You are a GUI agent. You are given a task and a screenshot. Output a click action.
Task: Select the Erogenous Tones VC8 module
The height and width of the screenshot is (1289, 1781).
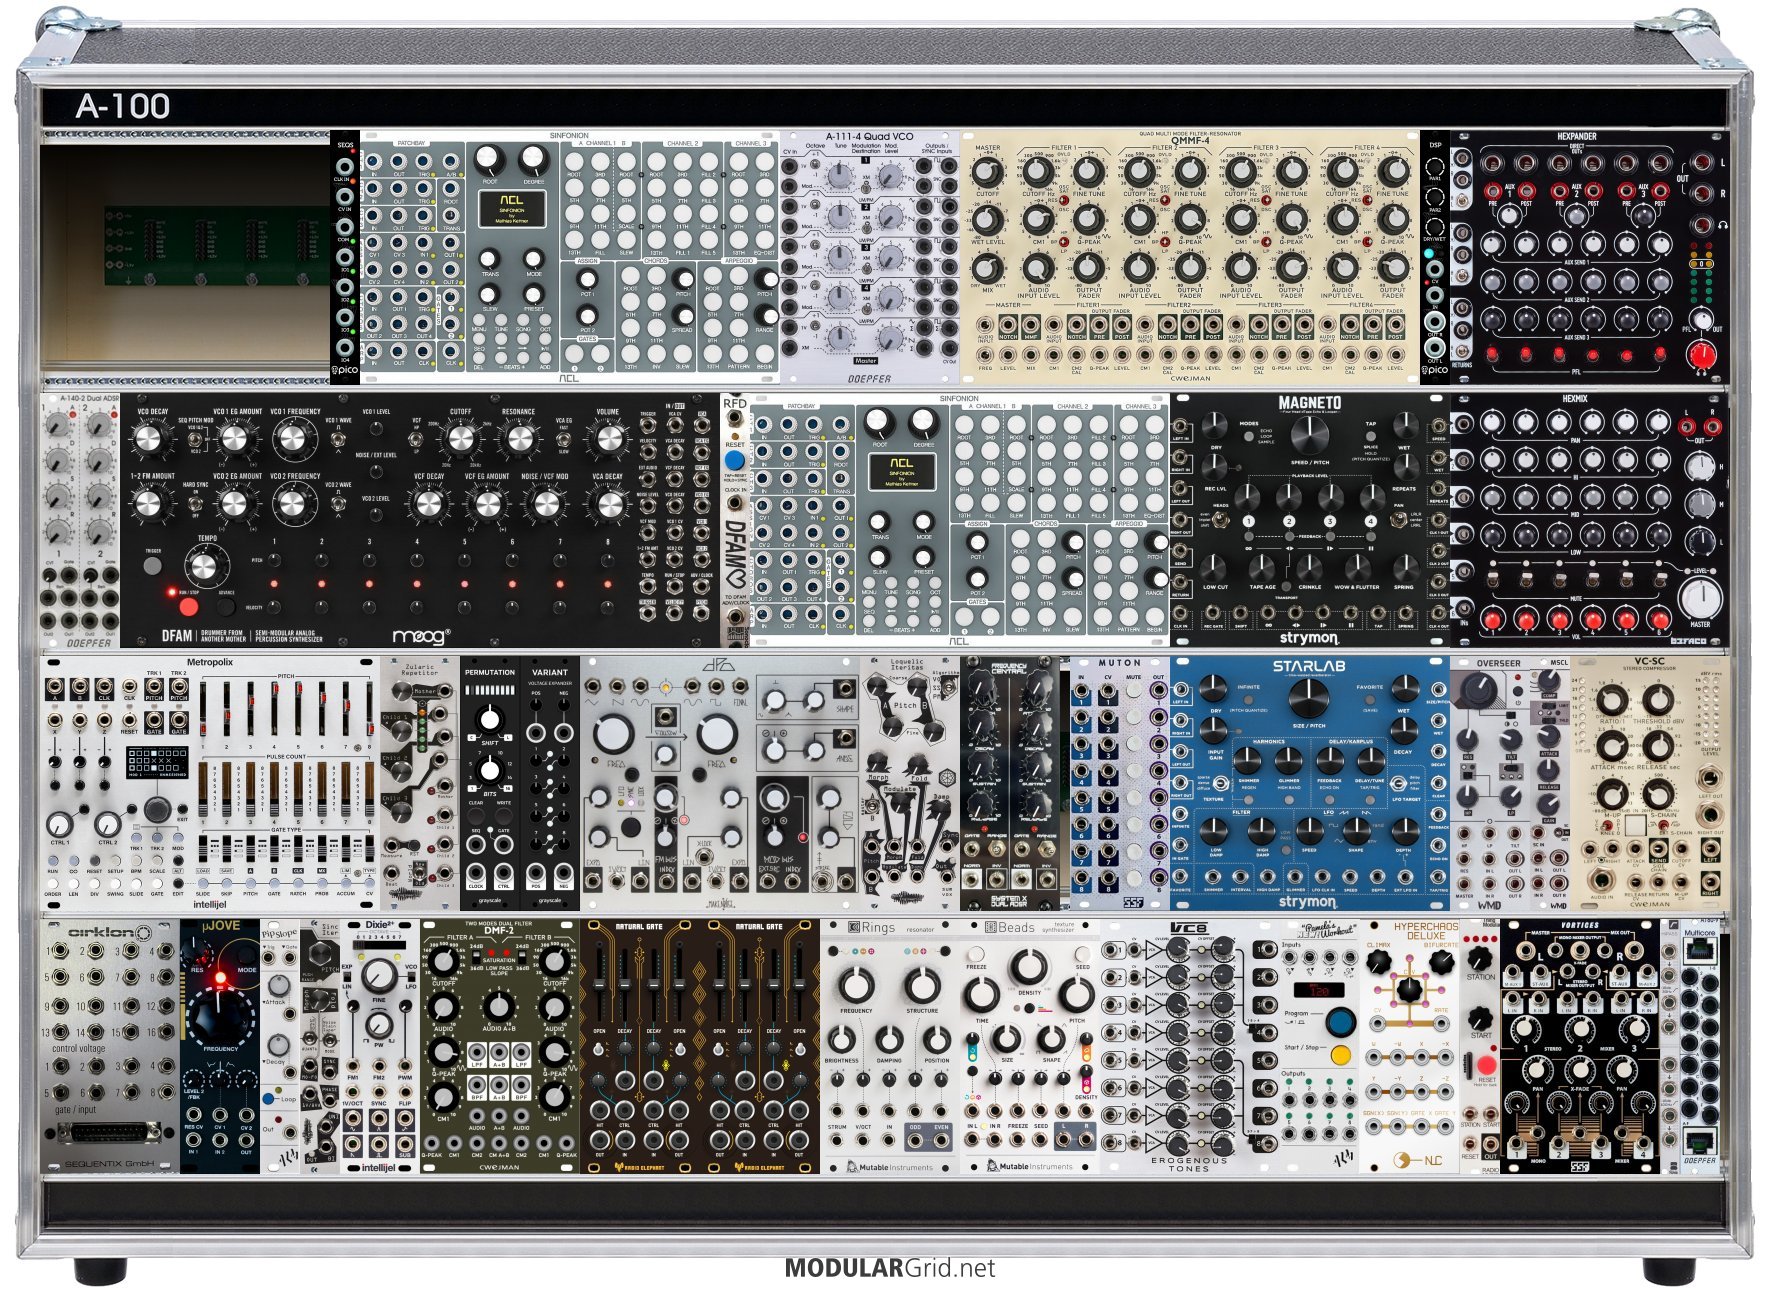click(x=1190, y=1047)
